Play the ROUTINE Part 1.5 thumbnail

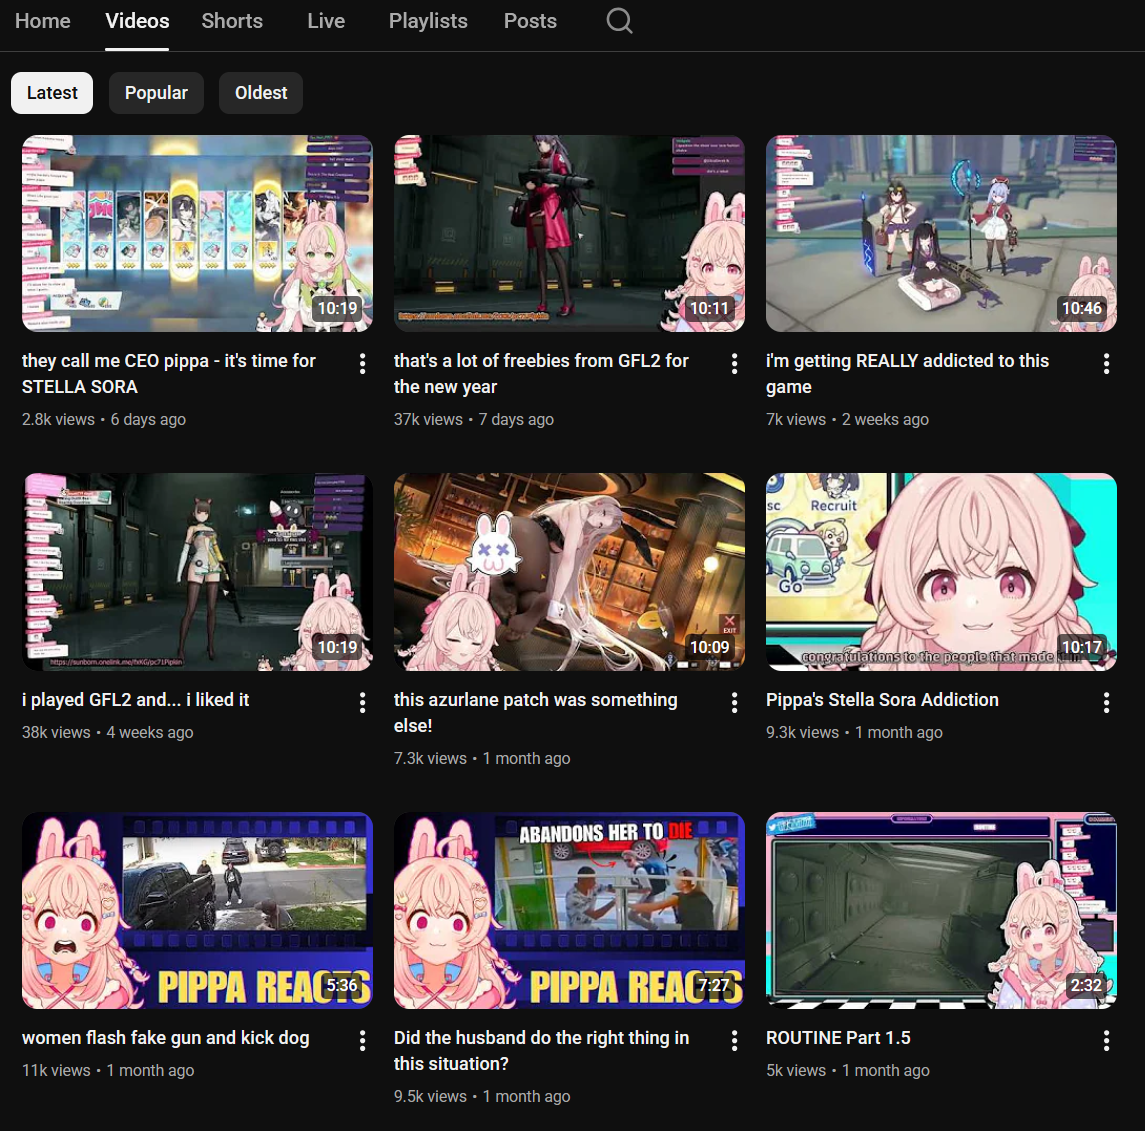click(941, 910)
